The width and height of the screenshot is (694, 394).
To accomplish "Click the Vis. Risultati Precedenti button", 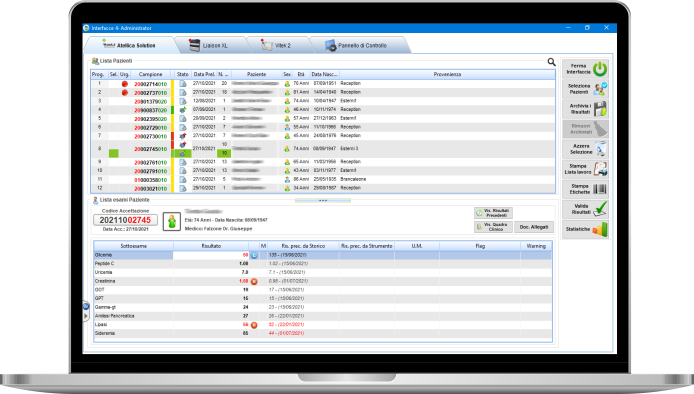I will pyautogui.click(x=493, y=213).
